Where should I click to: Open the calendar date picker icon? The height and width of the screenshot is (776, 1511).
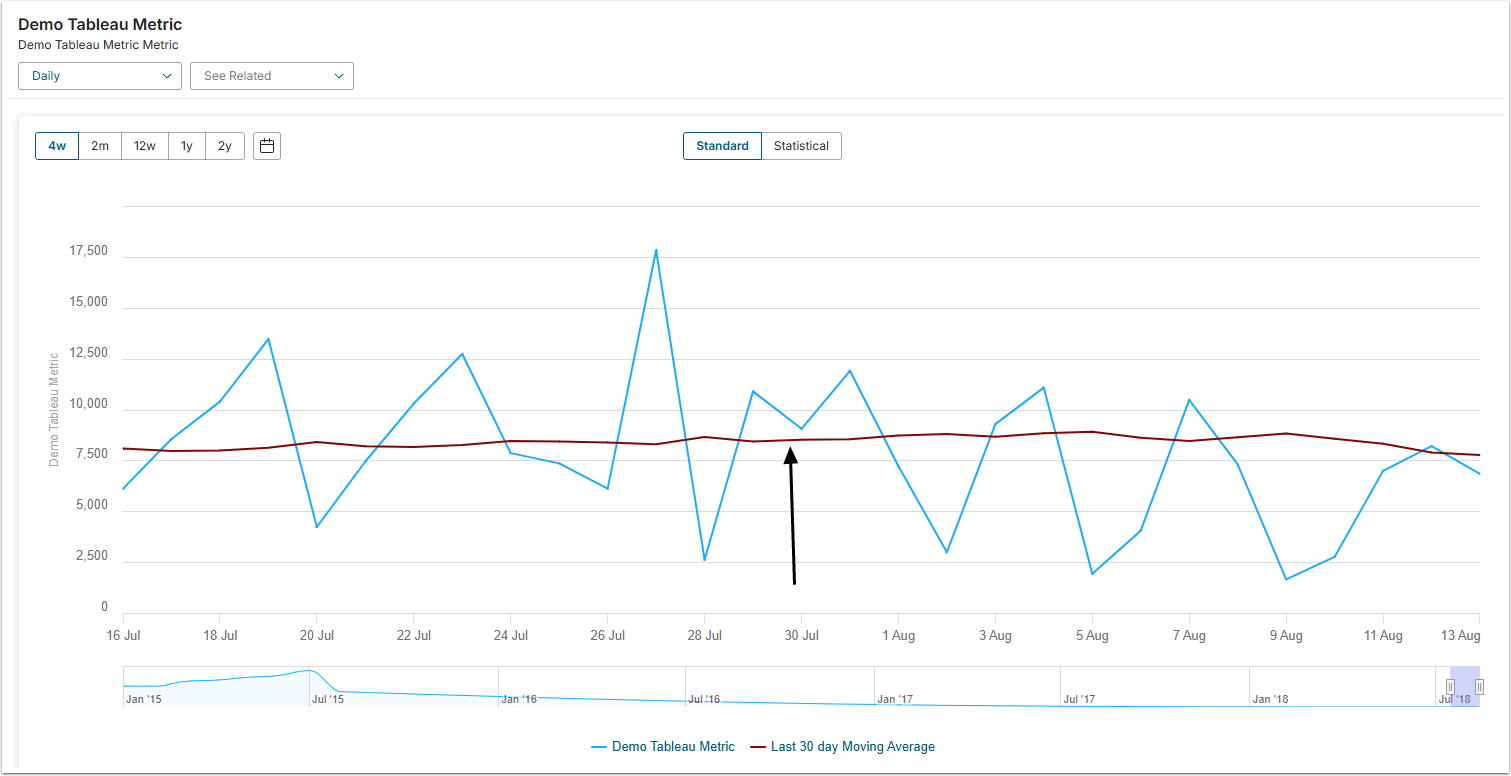267,146
